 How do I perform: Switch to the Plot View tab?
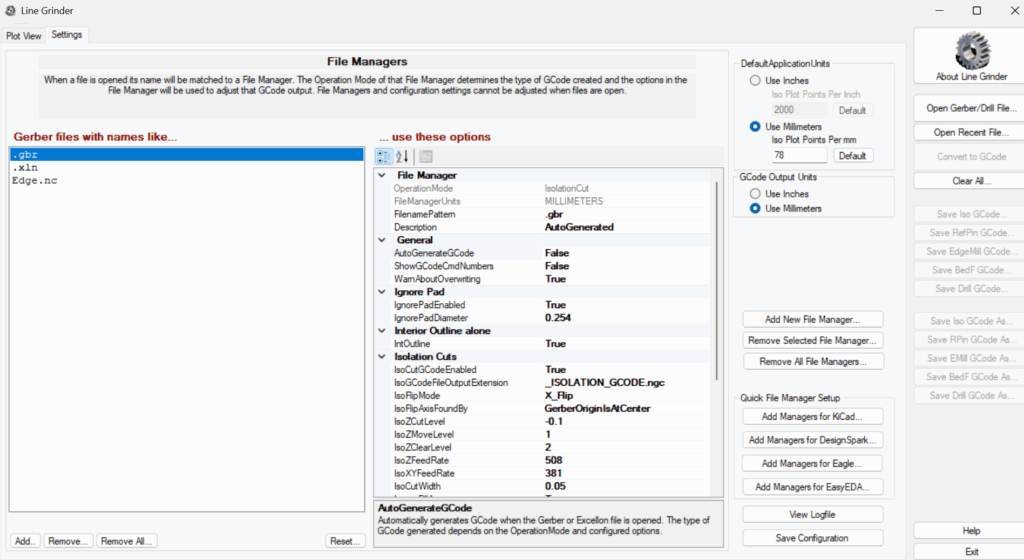click(x=24, y=35)
